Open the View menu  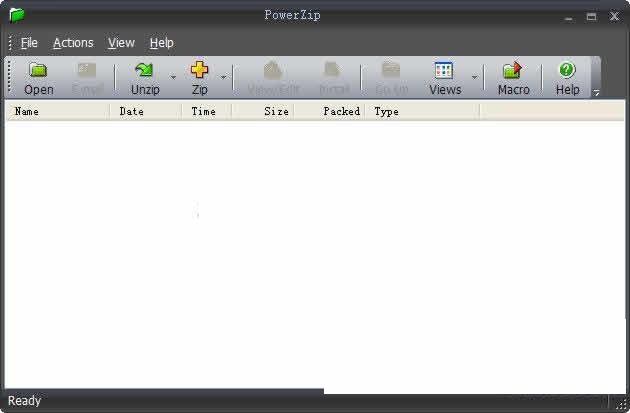(121, 43)
